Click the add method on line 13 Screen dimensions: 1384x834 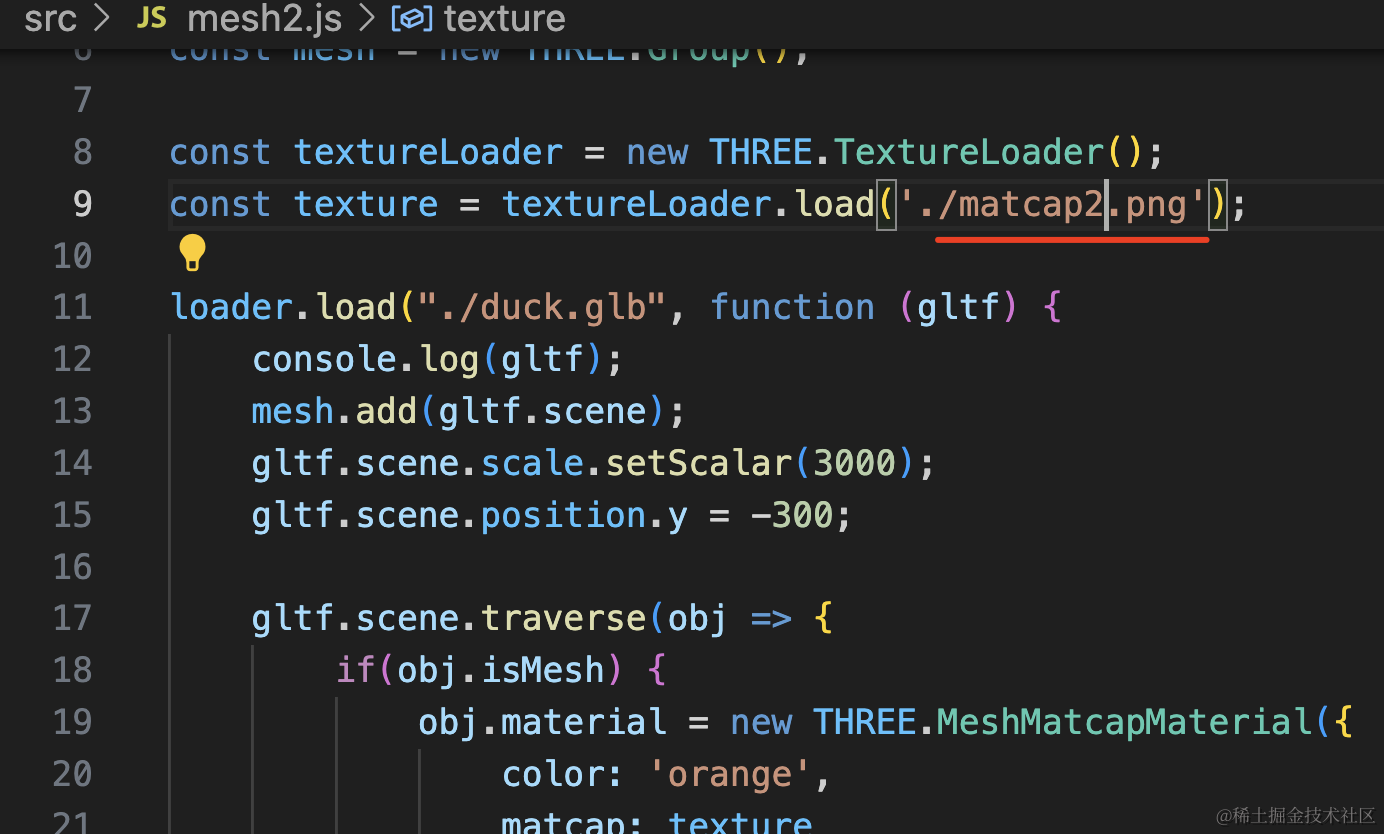click(386, 412)
